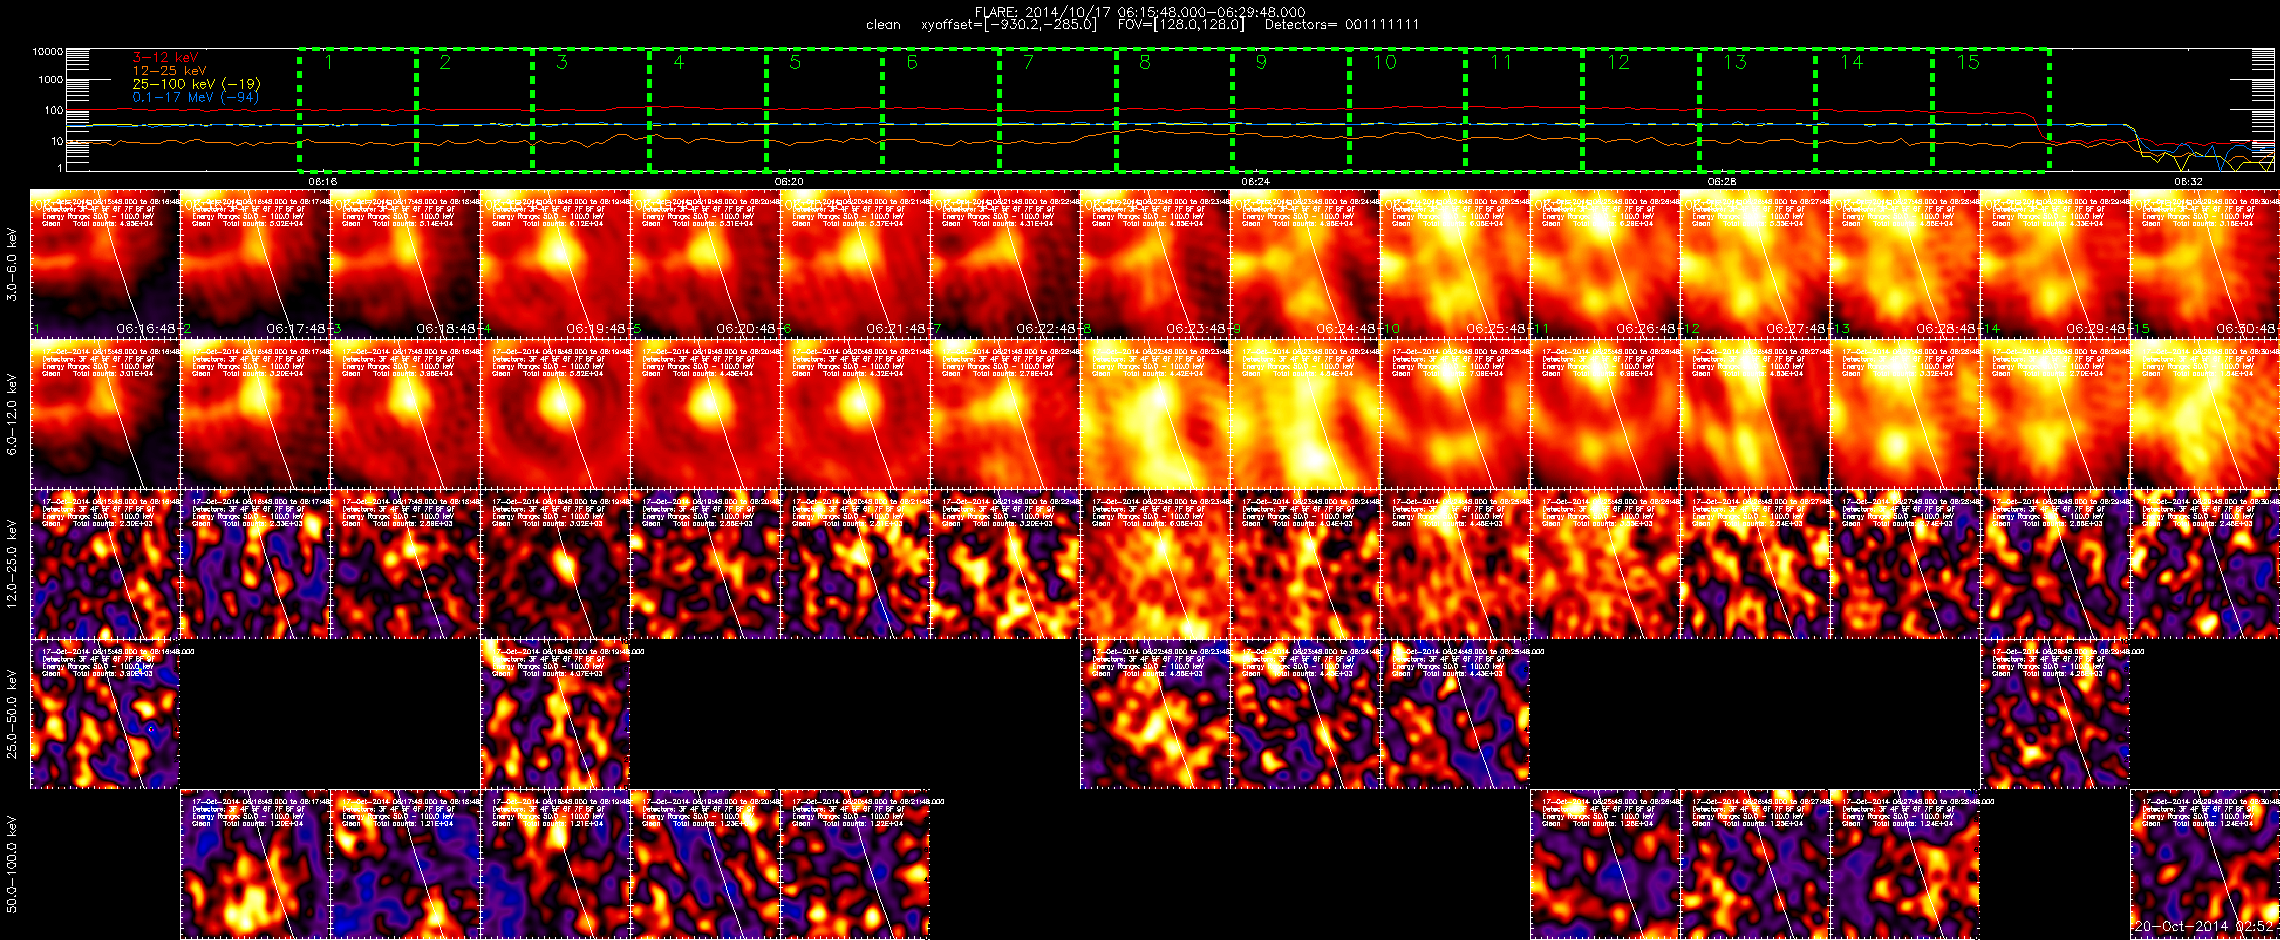Click the '12.0-25.0 keV' row label
This screenshot has width=2280, height=940.
pyautogui.click(x=12, y=565)
